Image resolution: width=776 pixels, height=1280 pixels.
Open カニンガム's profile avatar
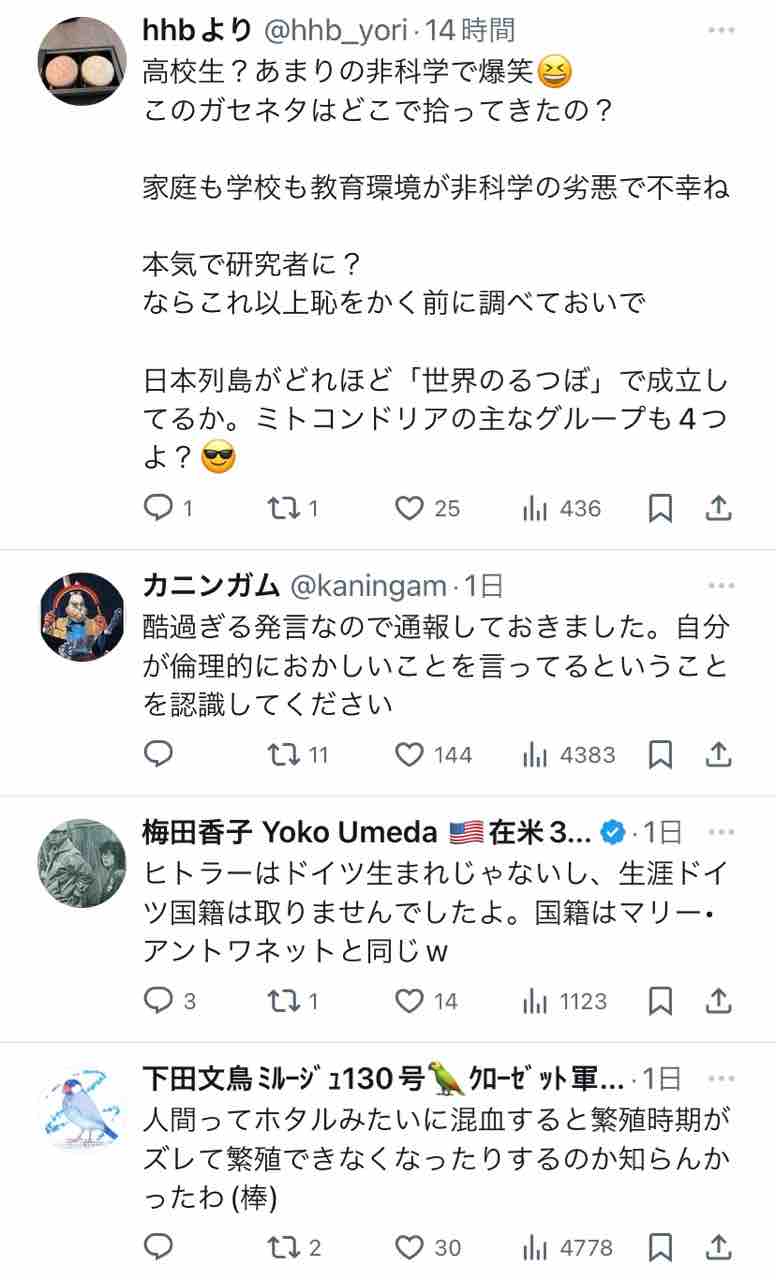(82, 617)
